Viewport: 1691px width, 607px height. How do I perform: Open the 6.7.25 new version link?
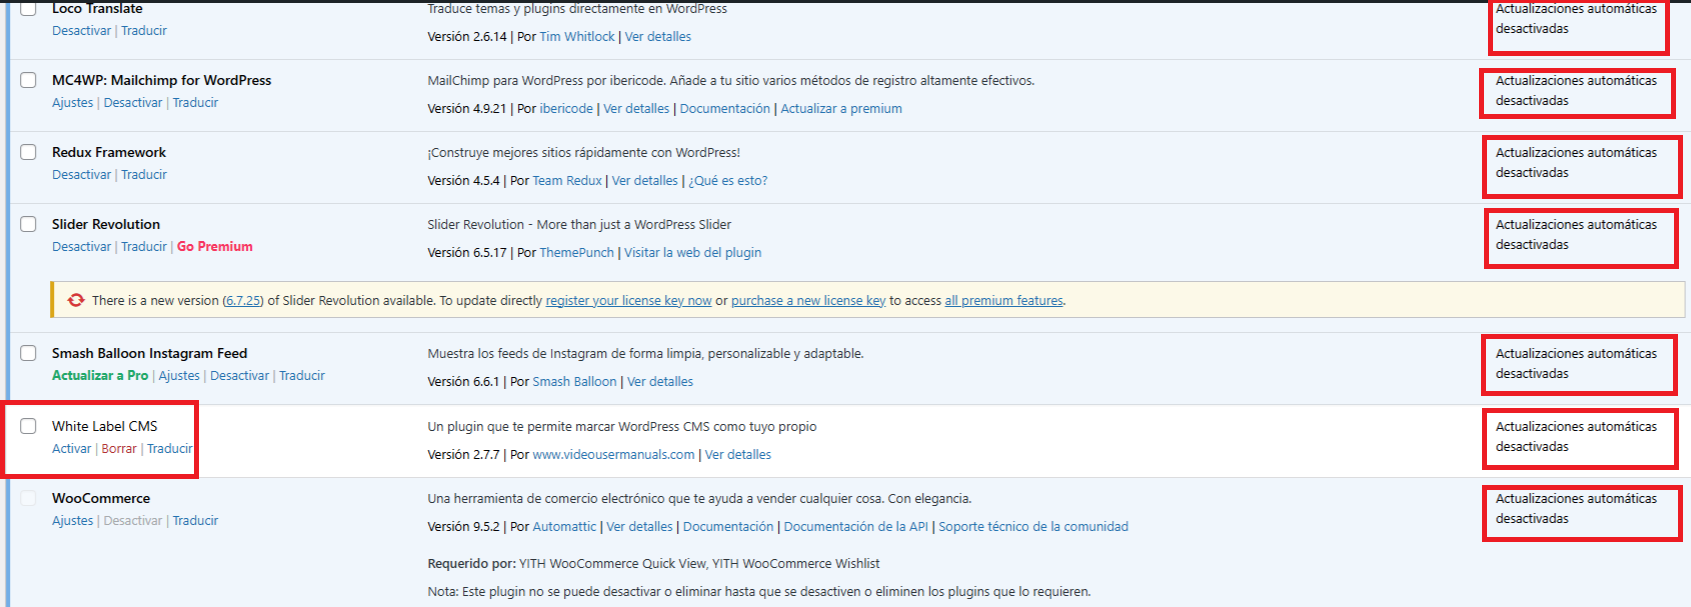(x=242, y=301)
